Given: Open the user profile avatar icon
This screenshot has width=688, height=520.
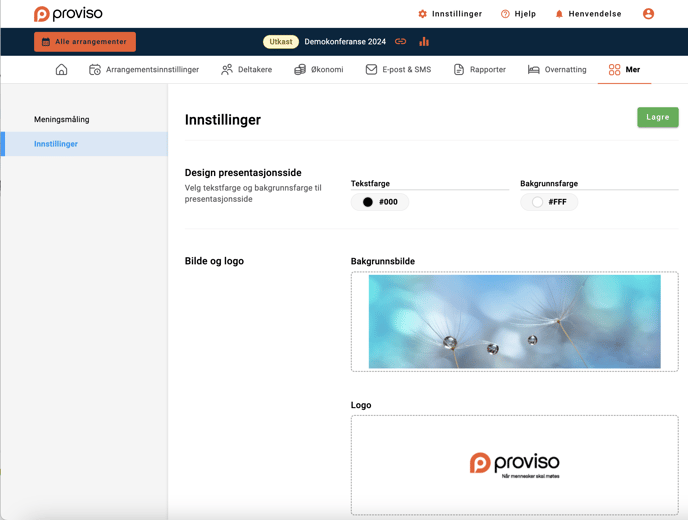Looking at the screenshot, I should coord(648,14).
